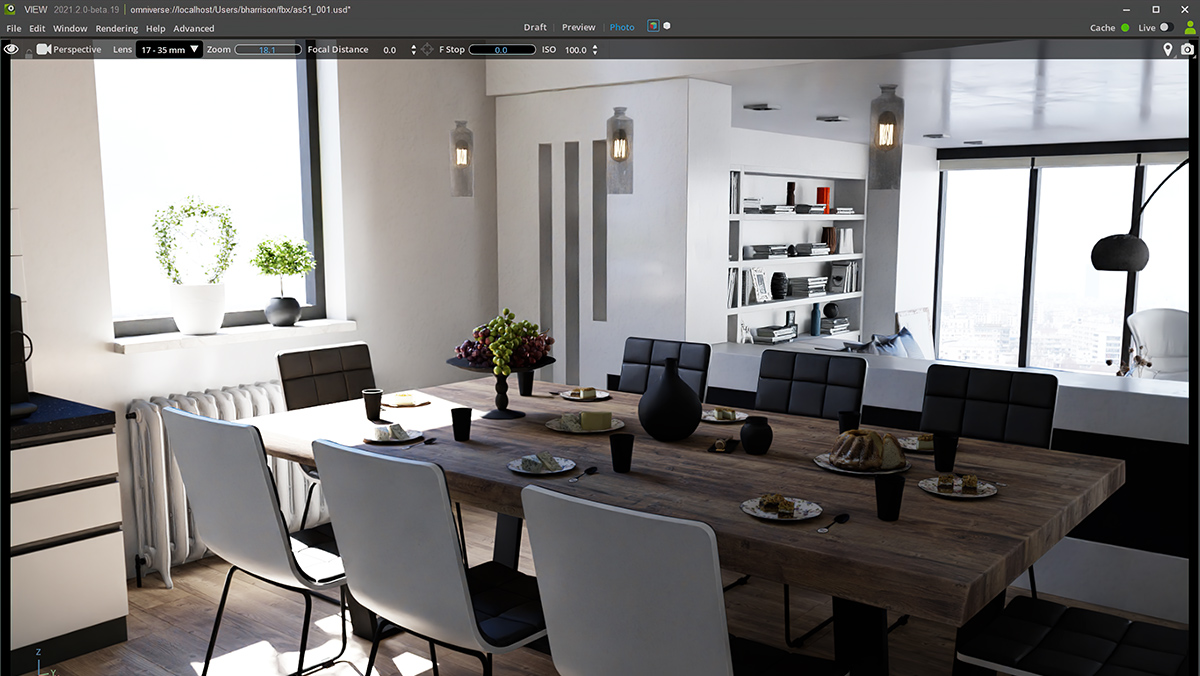Viewport: 1200px width, 676px height.
Task: Click the focal distance picker crosshair icon
Action: pos(427,49)
